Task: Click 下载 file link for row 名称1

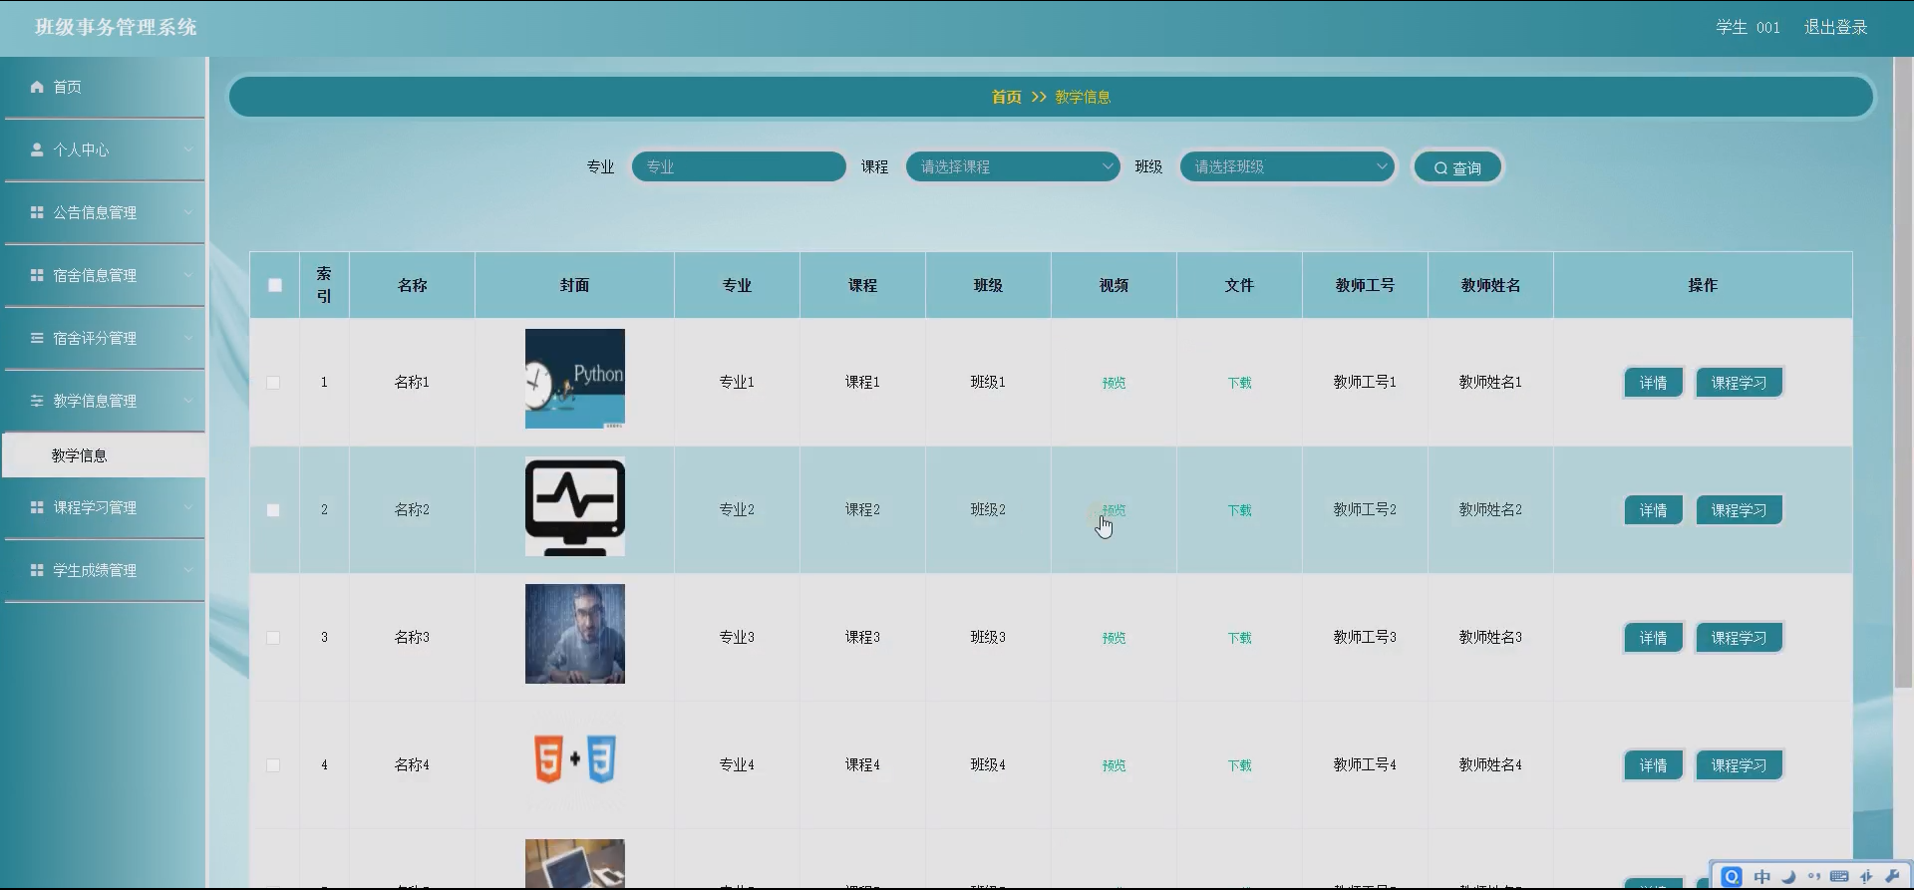Action: [x=1239, y=383]
